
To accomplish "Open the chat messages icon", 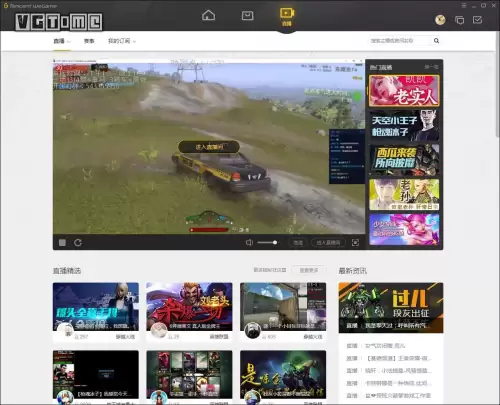I will (x=459, y=20).
